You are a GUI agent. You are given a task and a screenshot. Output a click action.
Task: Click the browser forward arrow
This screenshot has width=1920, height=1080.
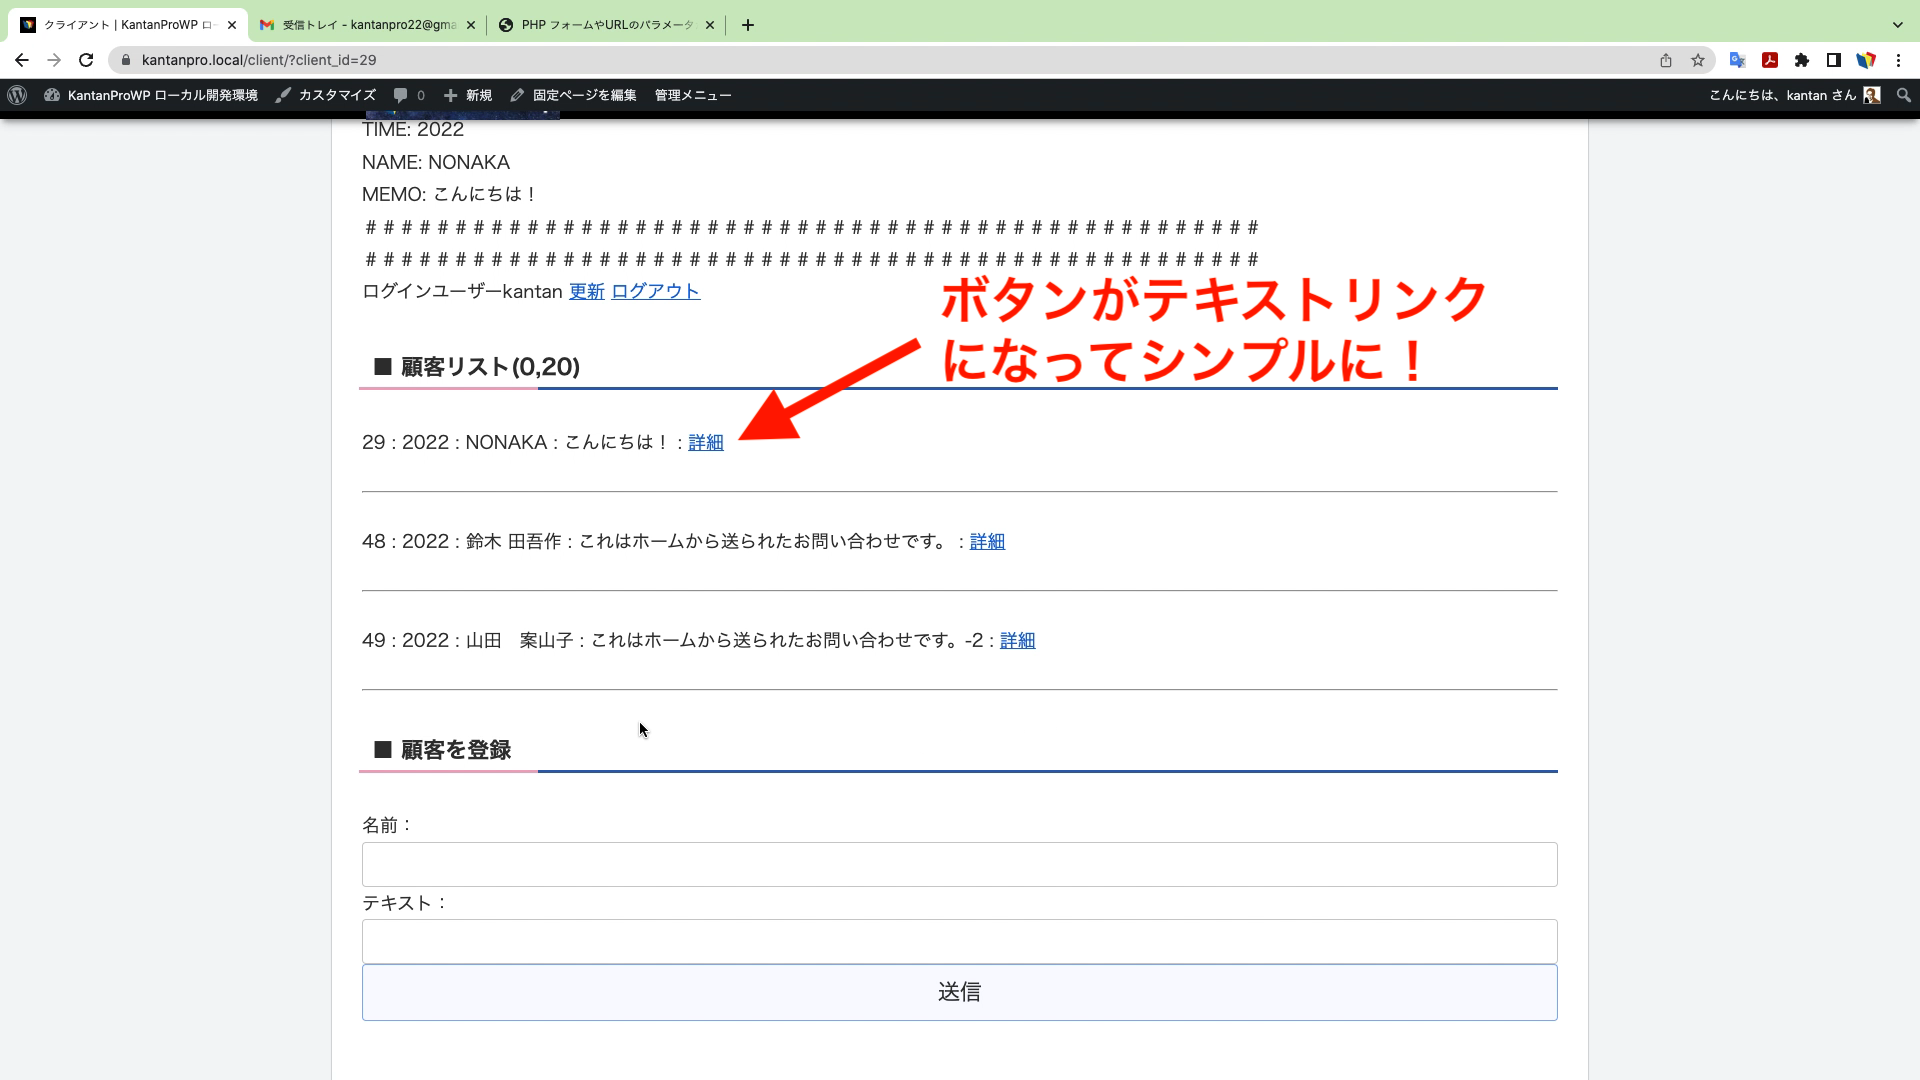[x=54, y=60]
